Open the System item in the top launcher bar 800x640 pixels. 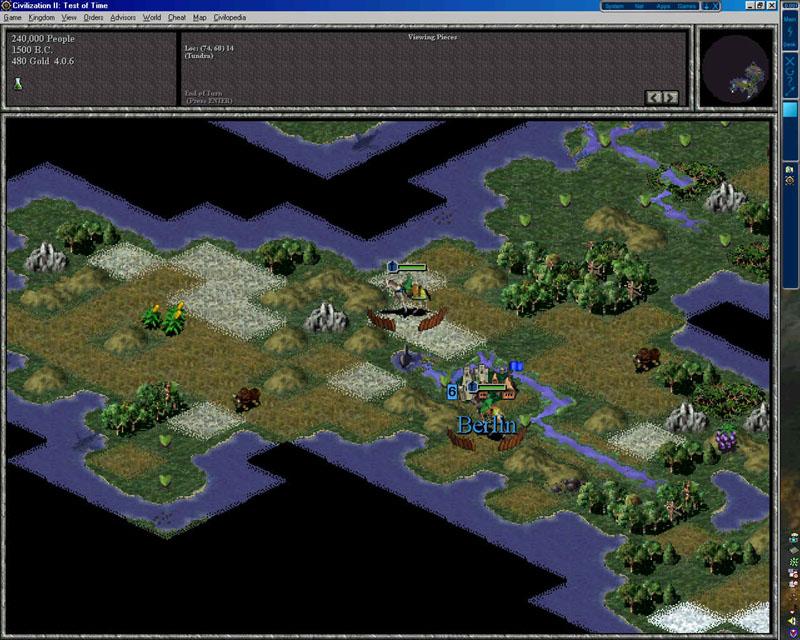coord(614,6)
